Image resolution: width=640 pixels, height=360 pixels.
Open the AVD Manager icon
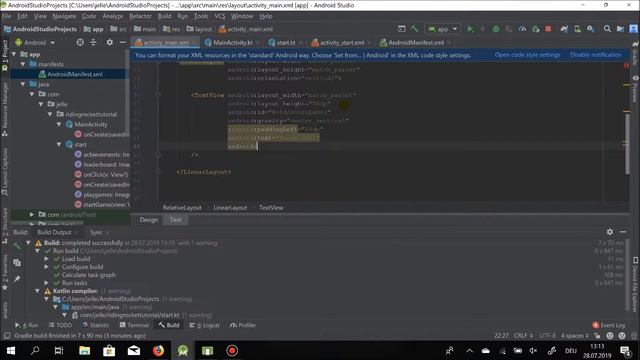[578, 29]
